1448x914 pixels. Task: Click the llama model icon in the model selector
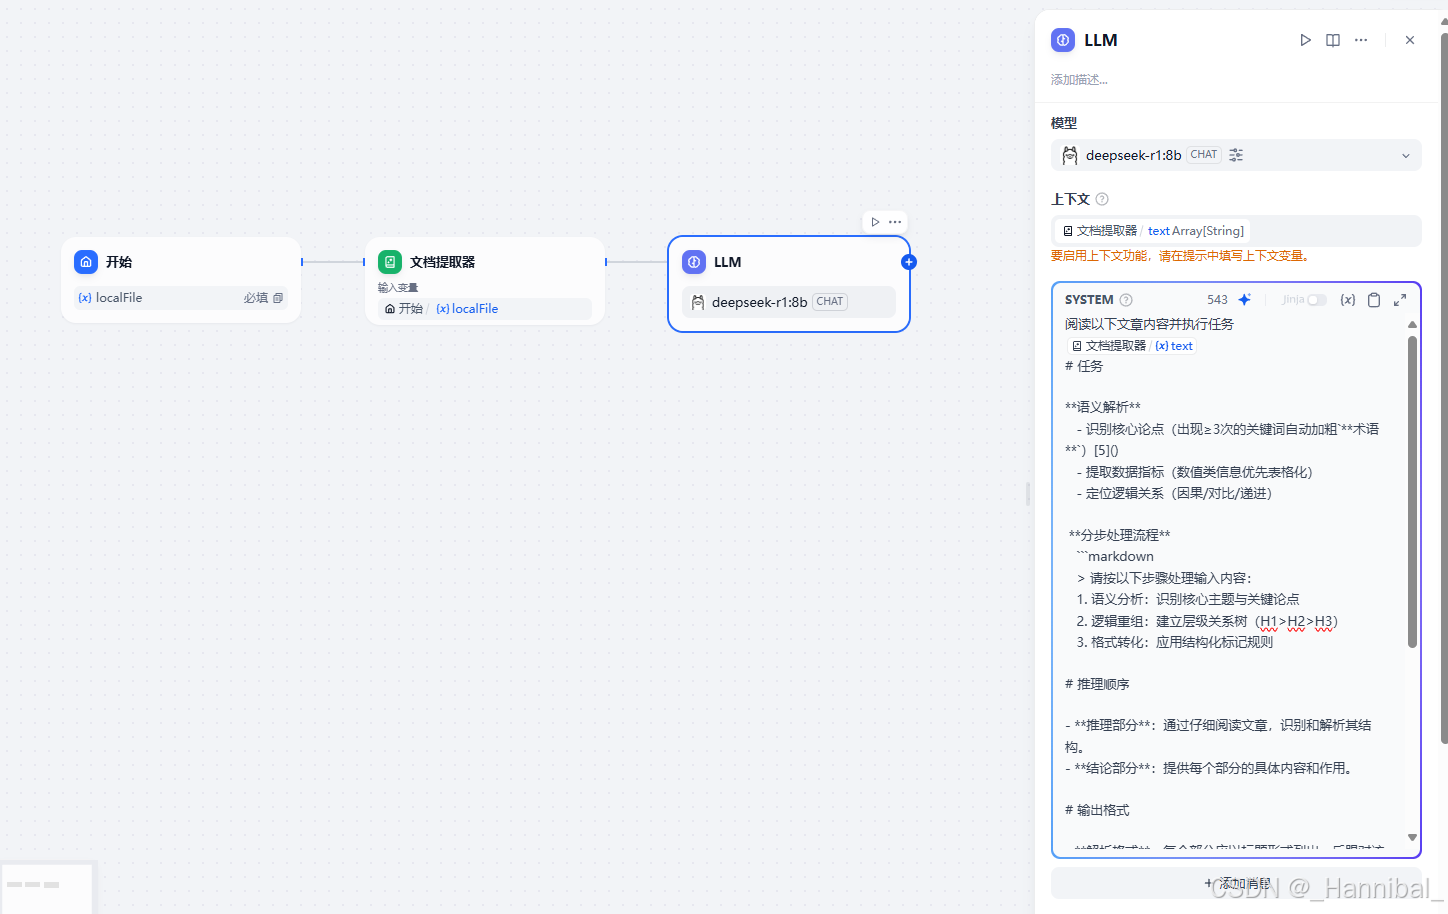click(x=1070, y=155)
